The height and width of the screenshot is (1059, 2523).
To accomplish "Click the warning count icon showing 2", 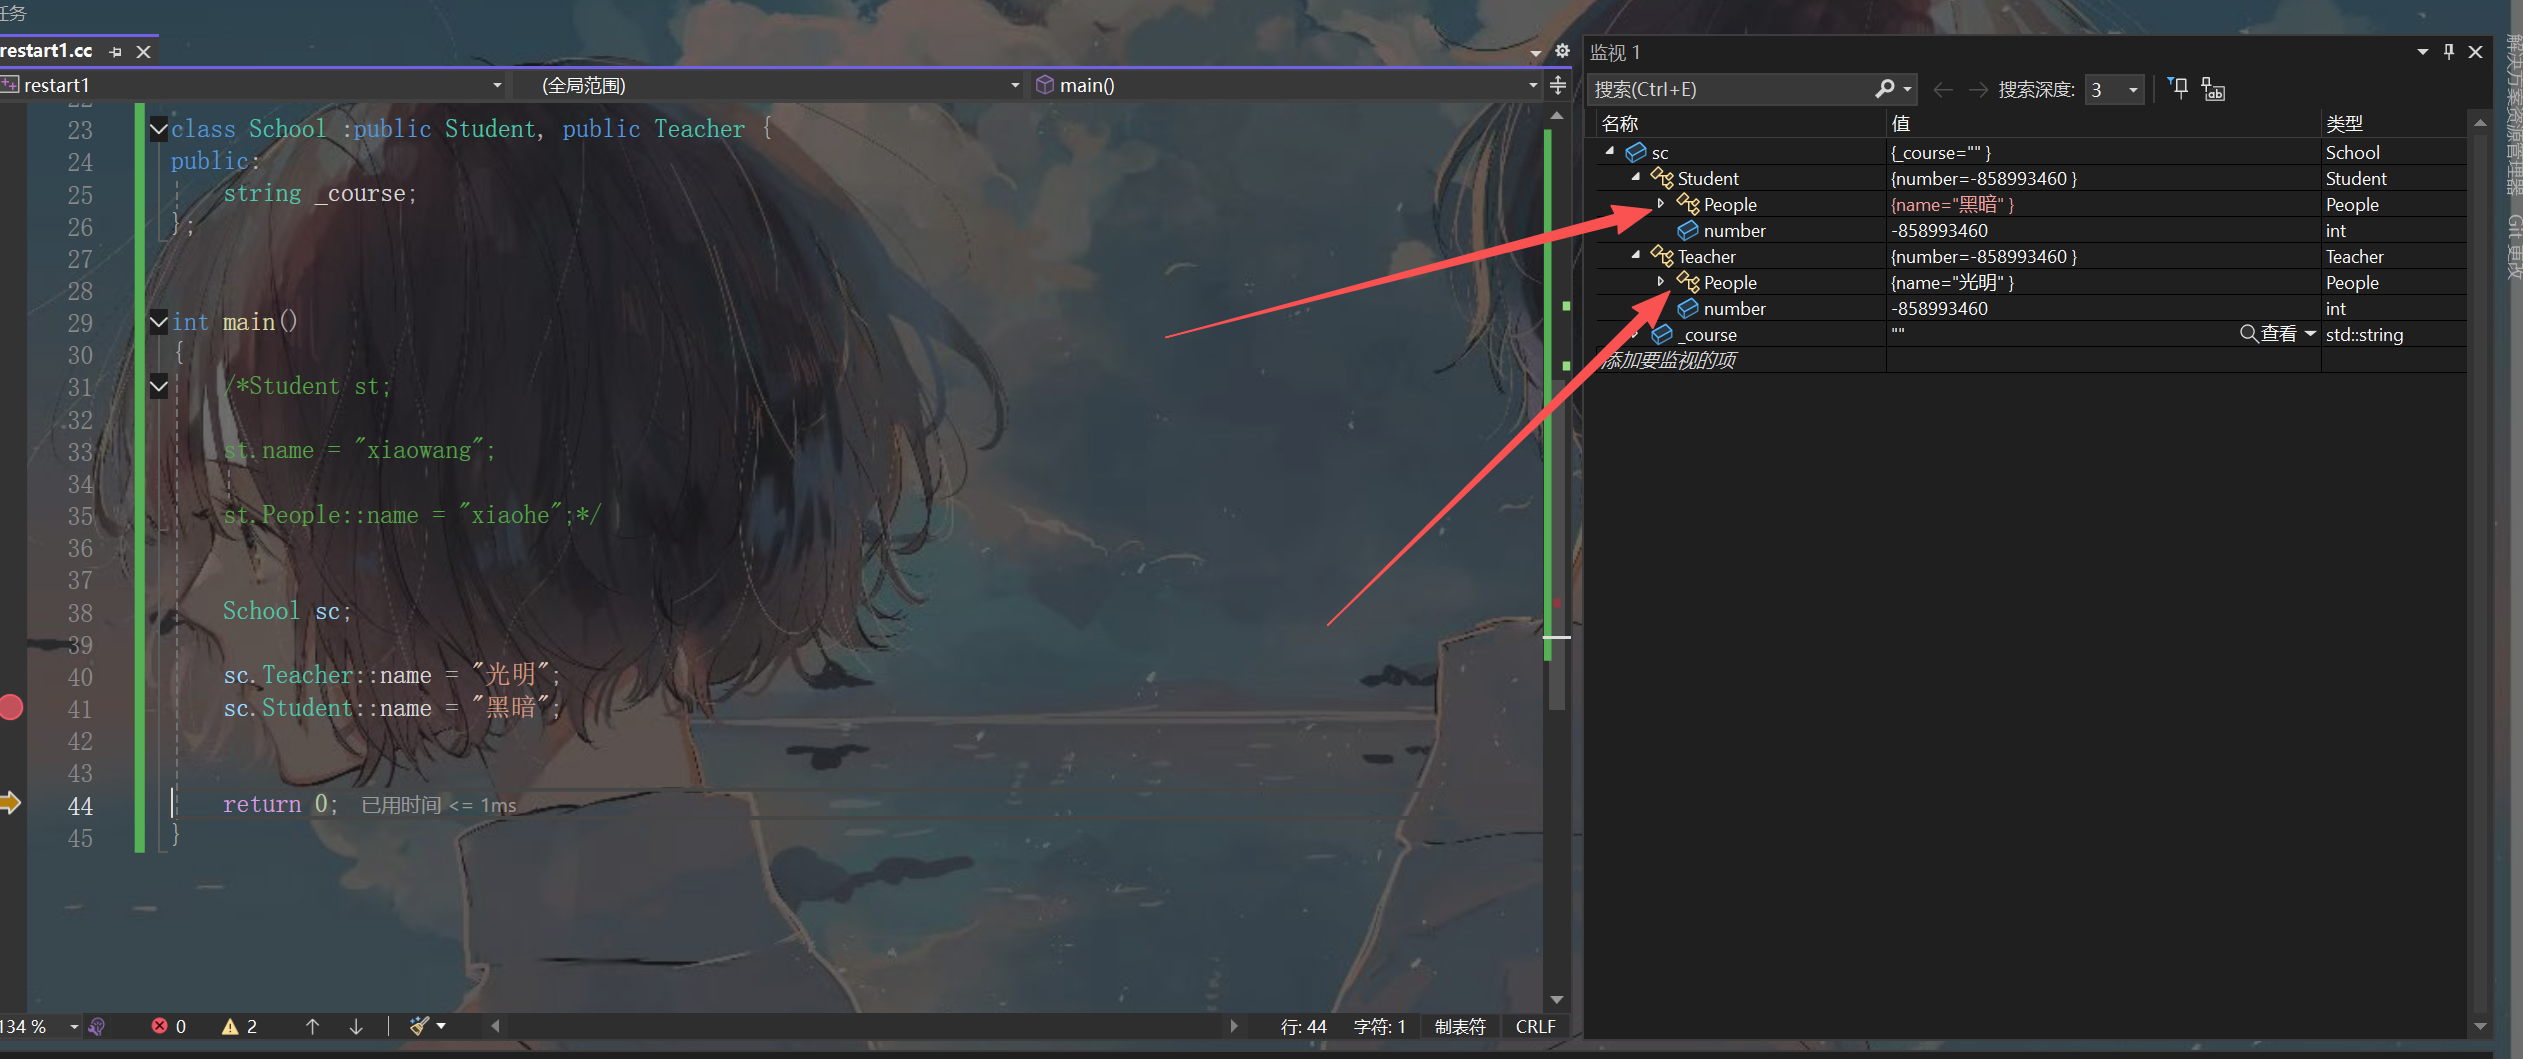I will click(230, 1026).
